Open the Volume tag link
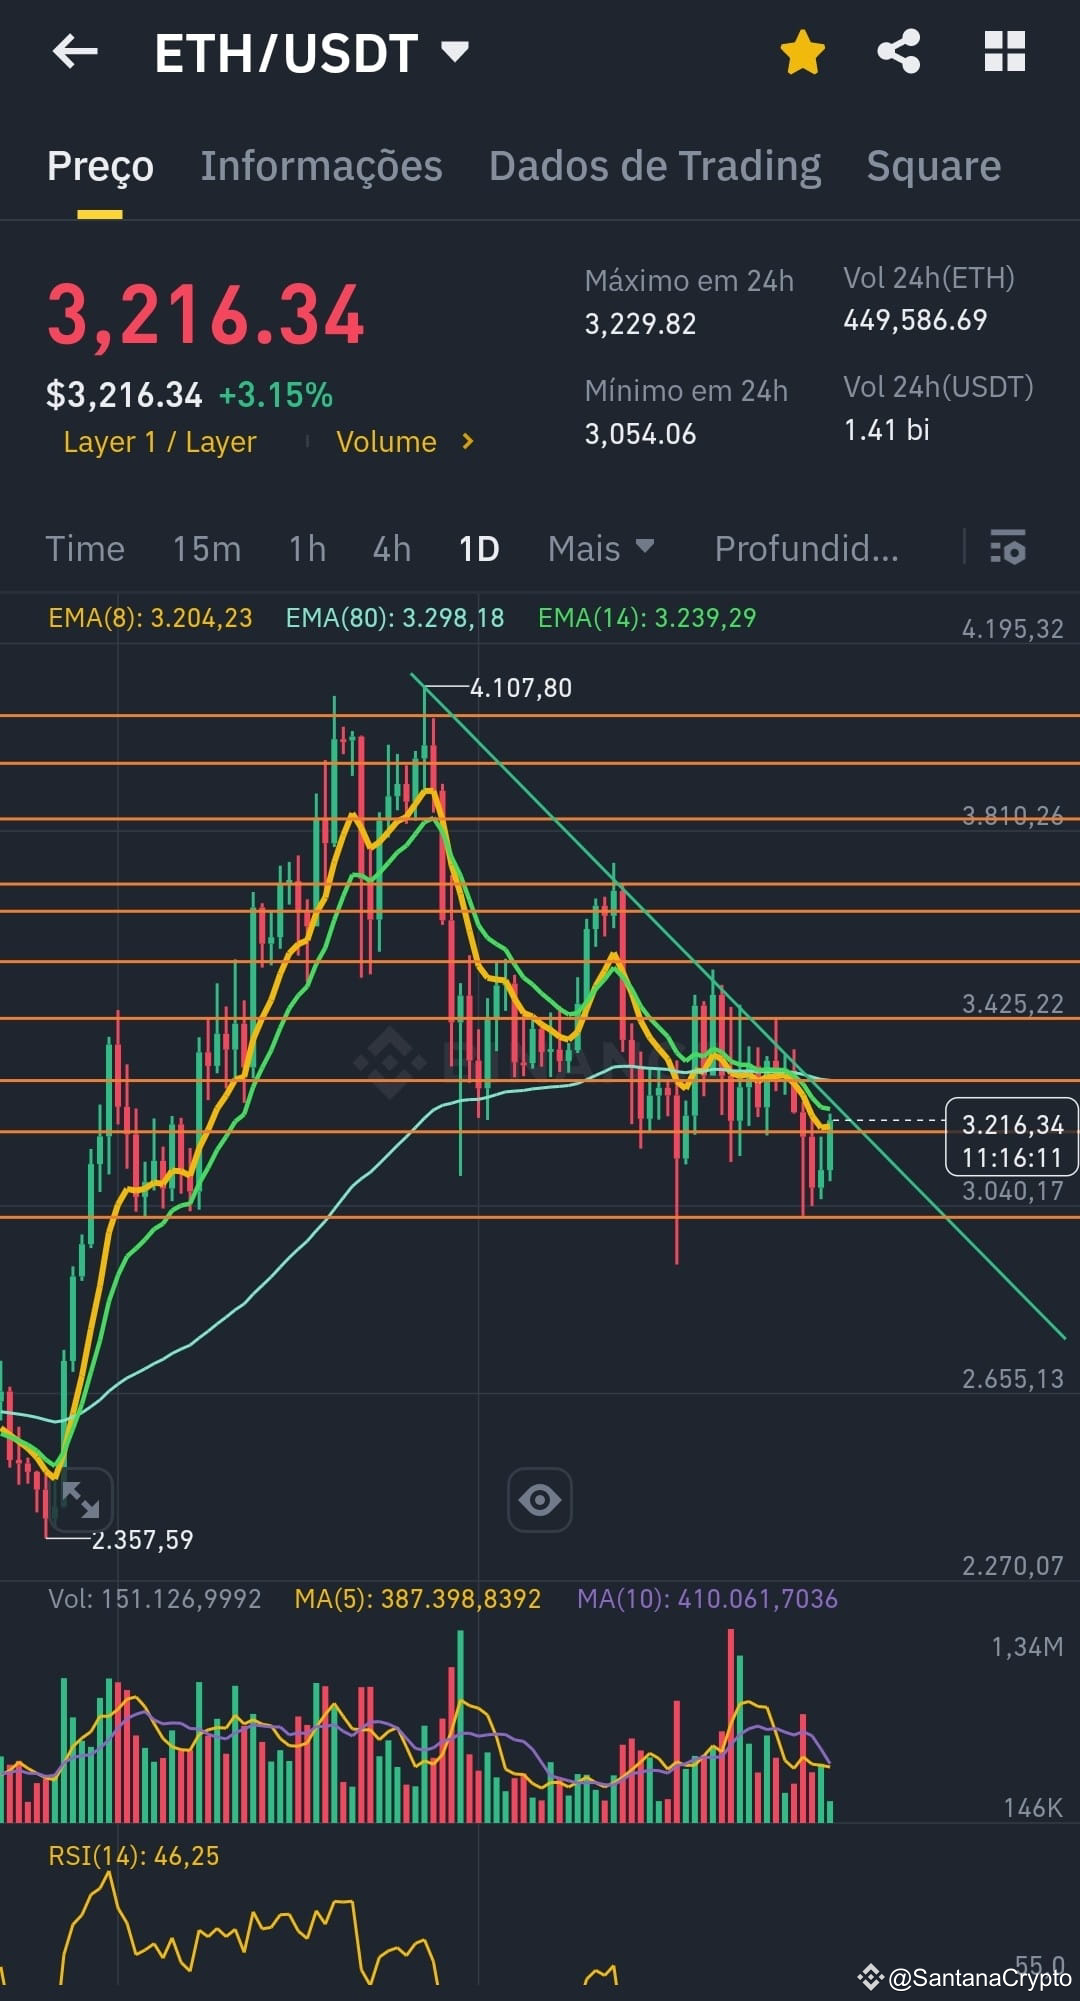This screenshot has width=1080, height=2001. coord(386,442)
